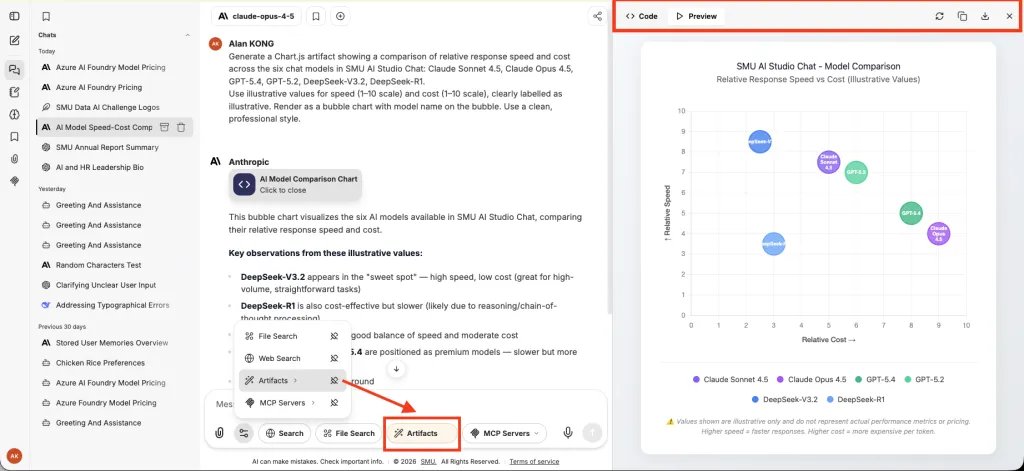Attach a file using the paperclip icon
1024x471 pixels.
click(220, 432)
